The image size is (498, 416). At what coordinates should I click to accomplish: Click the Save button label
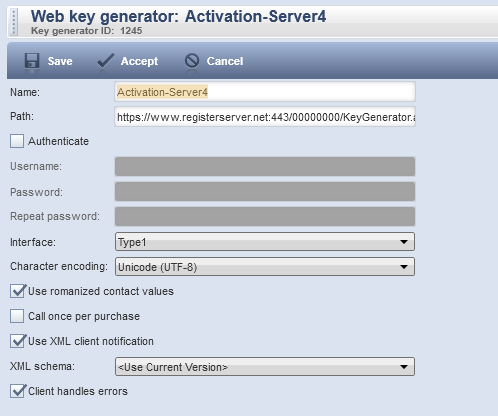pos(60,61)
